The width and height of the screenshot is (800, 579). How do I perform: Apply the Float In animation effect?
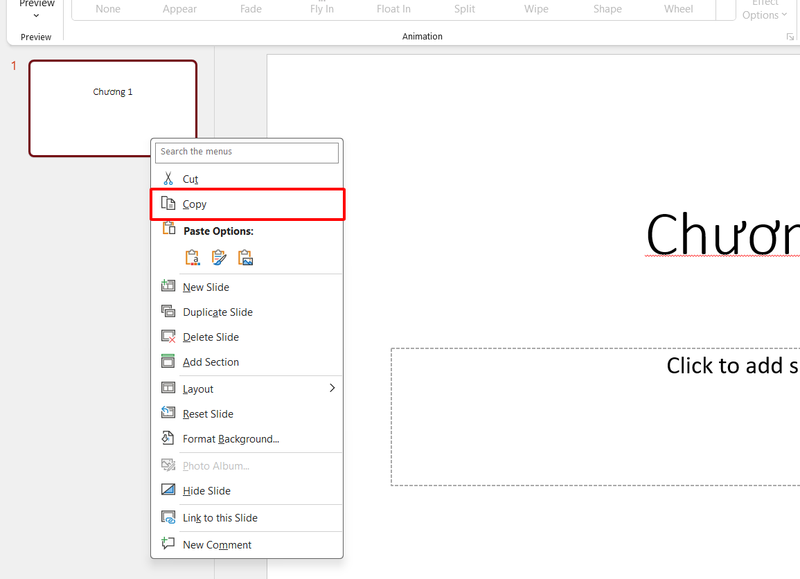(x=393, y=9)
